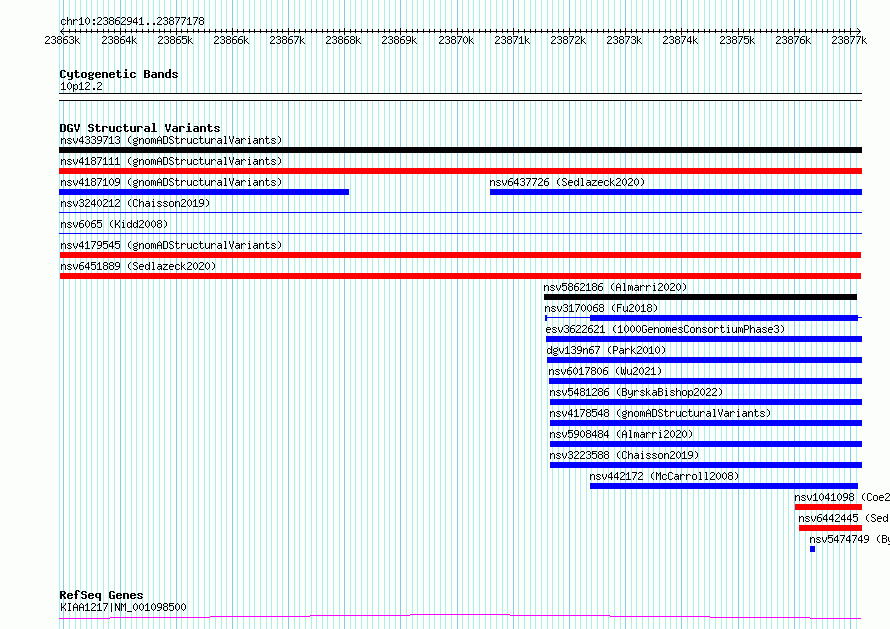Open the nsv5474749 variant label
890x629 pixels.
click(850, 539)
